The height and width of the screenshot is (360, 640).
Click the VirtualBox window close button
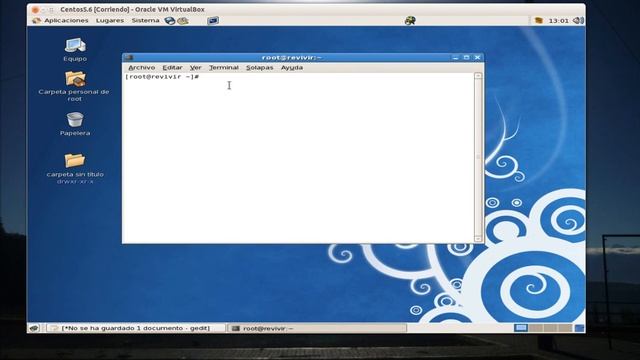(x=35, y=9)
